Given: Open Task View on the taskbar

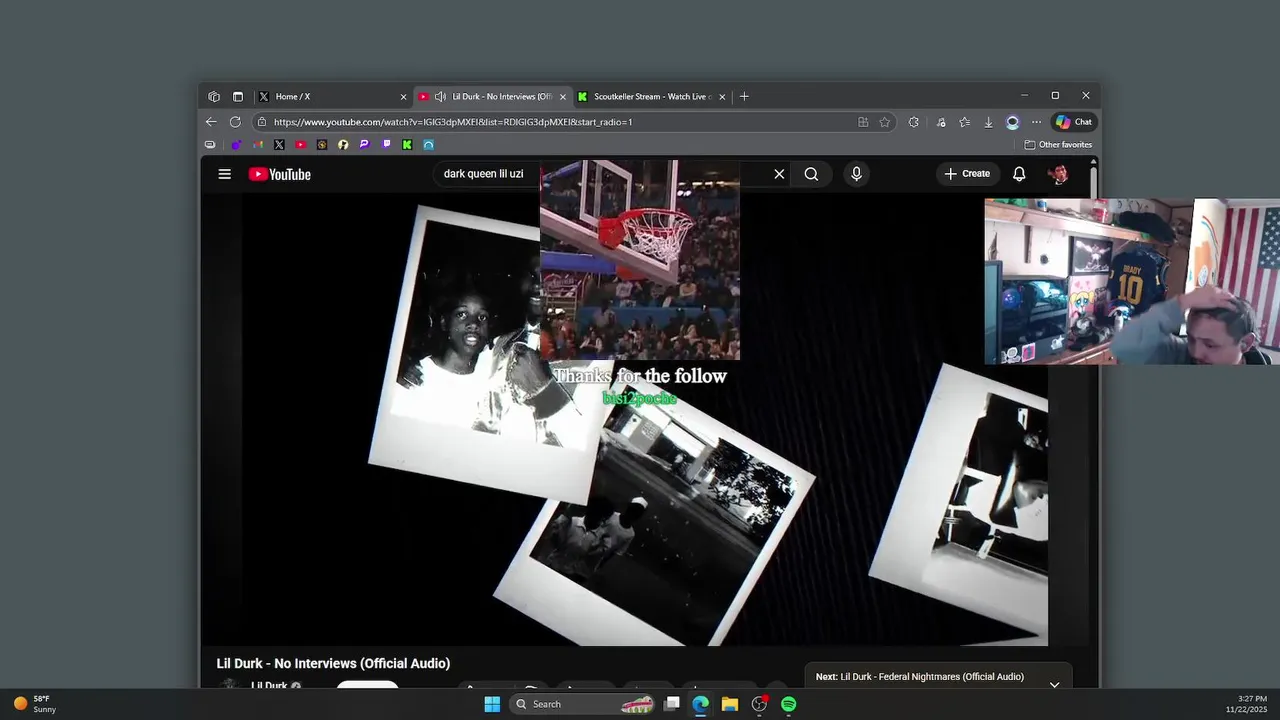Looking at the screenshot, I should pyautogui.click(x=672, y=704).
